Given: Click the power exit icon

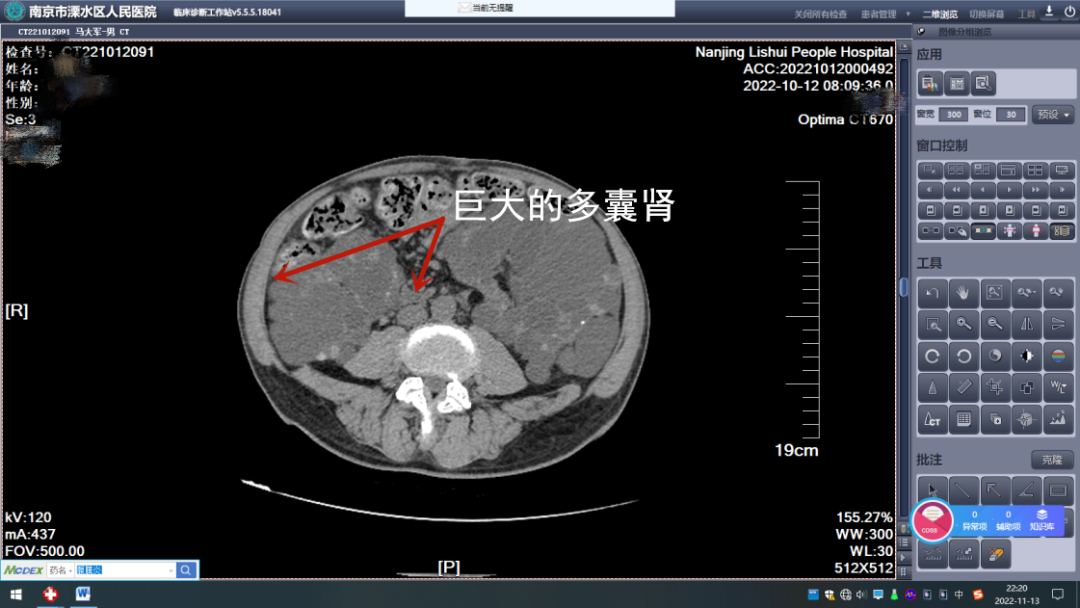Looking at the screenshot, I should point(1070,12).
